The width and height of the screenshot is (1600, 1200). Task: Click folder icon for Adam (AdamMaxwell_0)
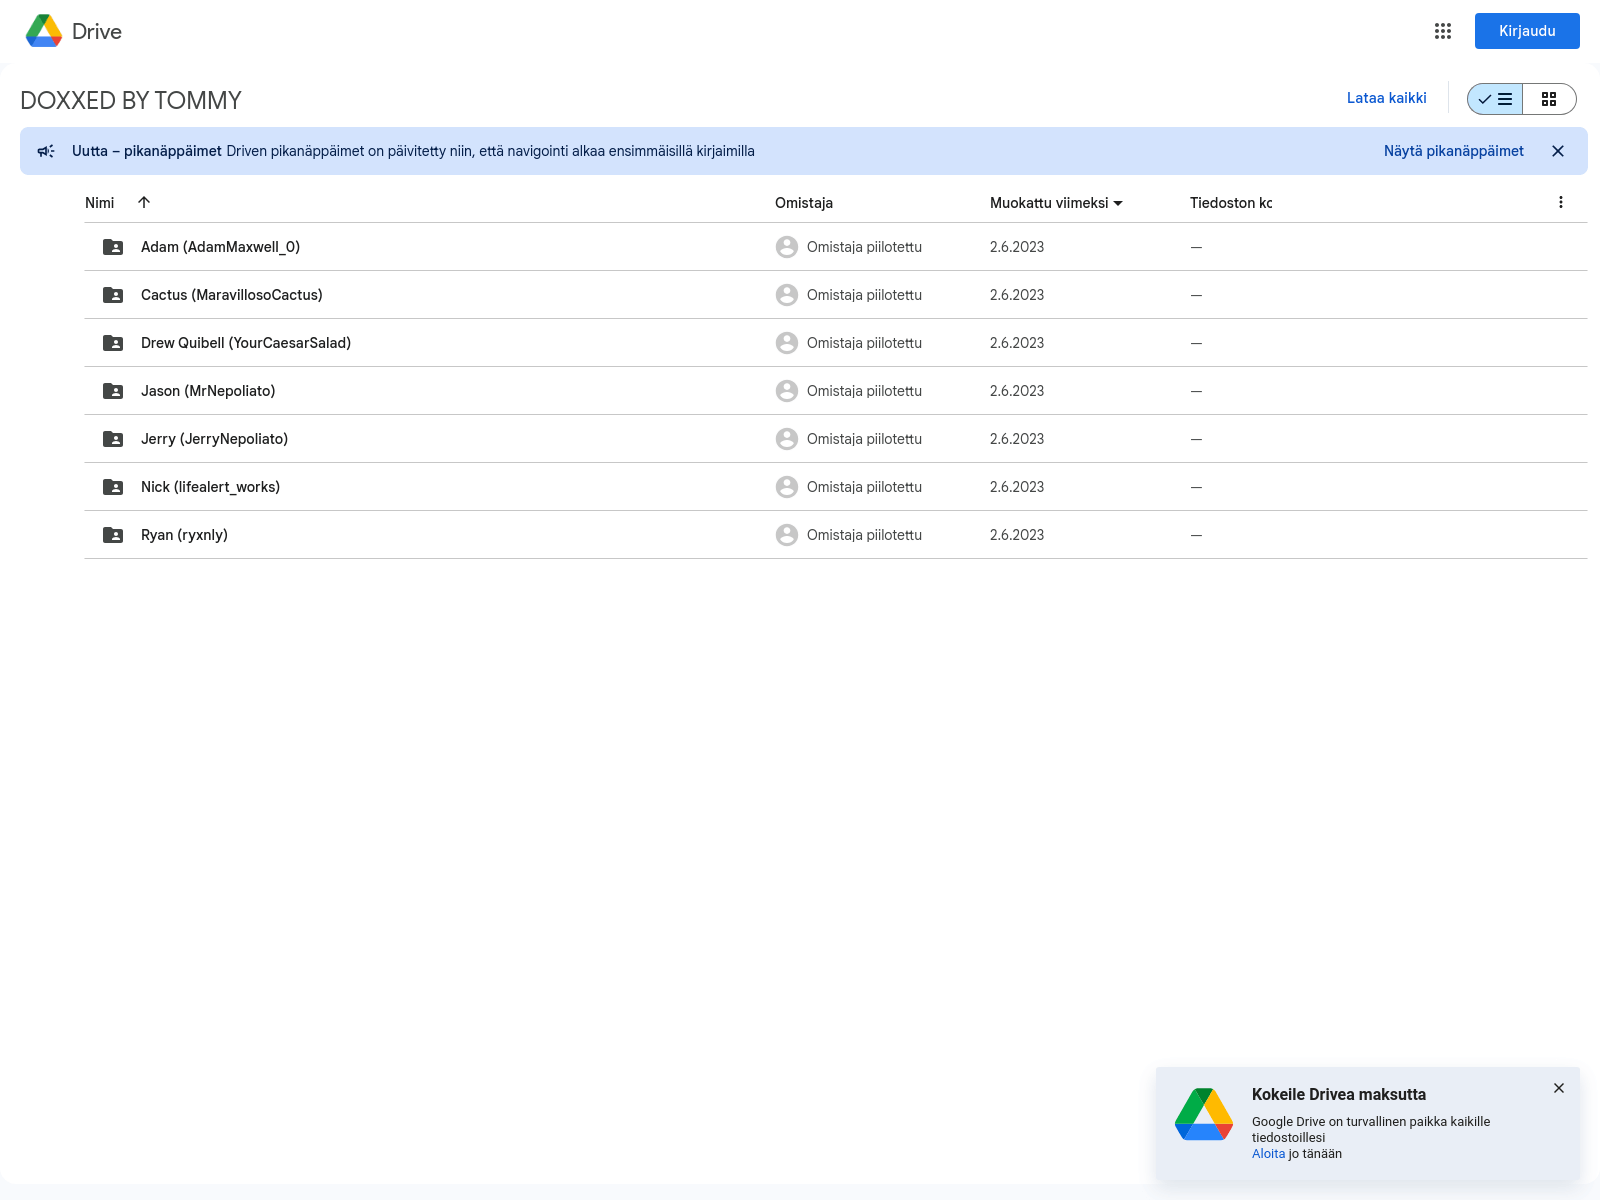[113, 247]
